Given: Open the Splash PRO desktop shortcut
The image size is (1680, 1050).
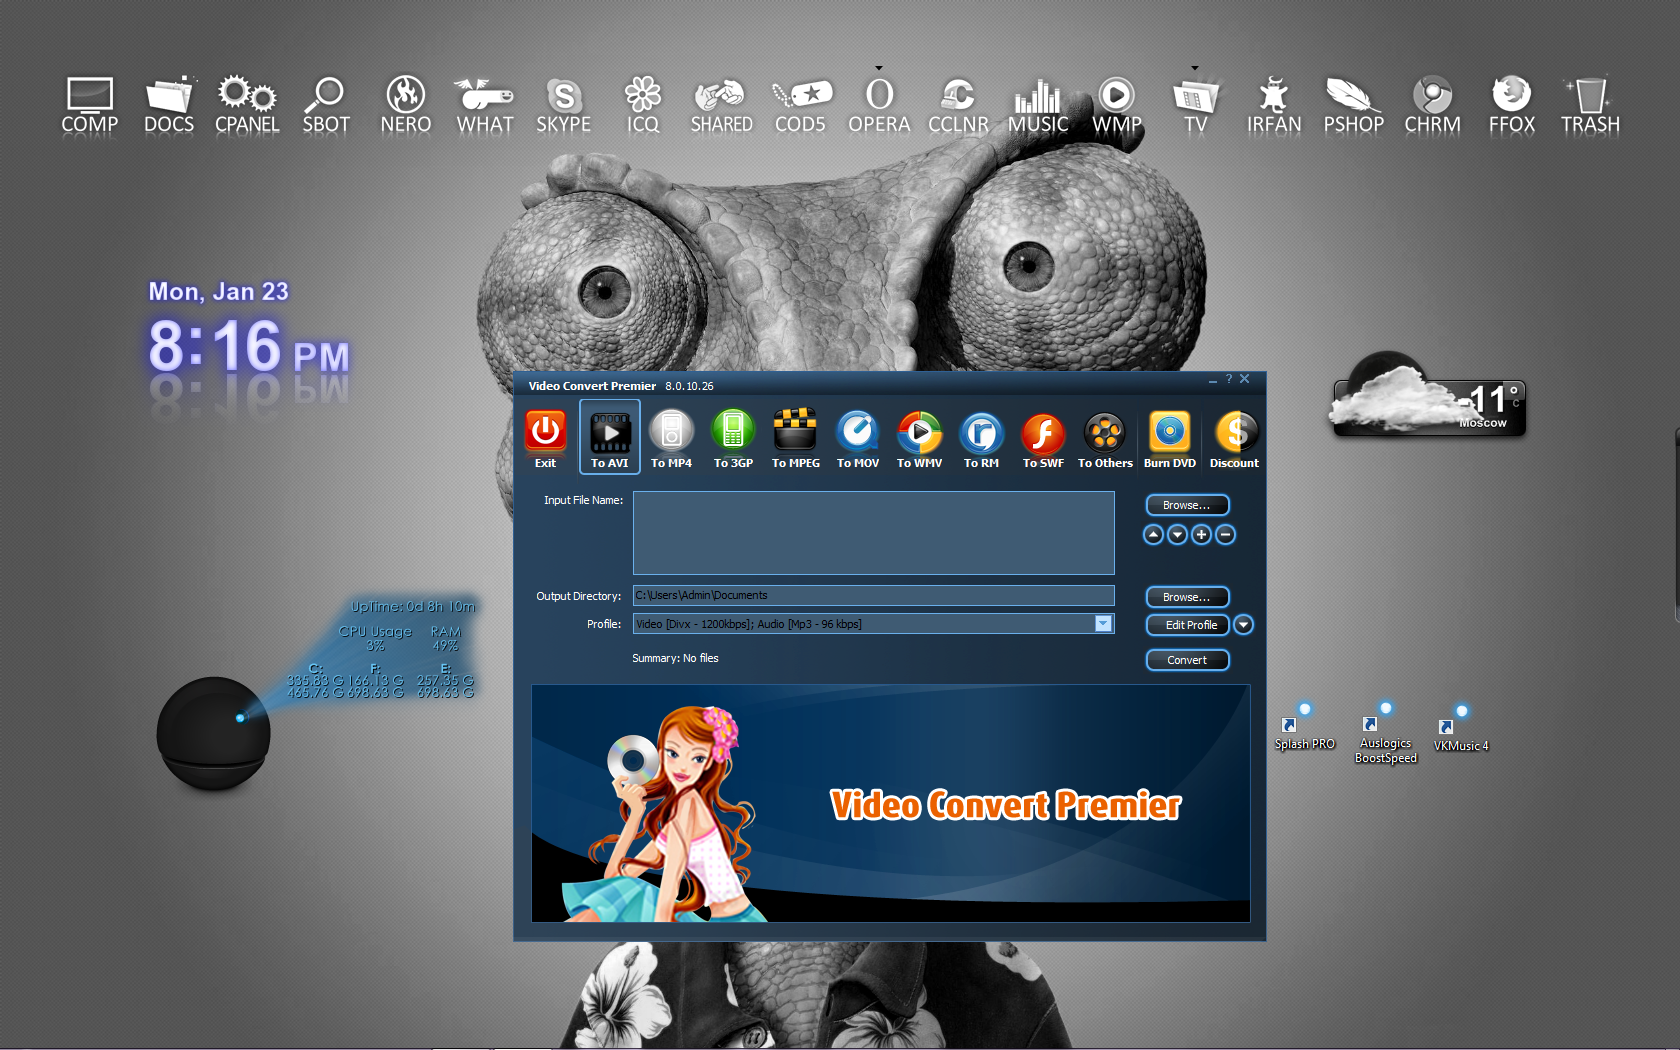Looking at the screenshot, I should click(1304, 728).
